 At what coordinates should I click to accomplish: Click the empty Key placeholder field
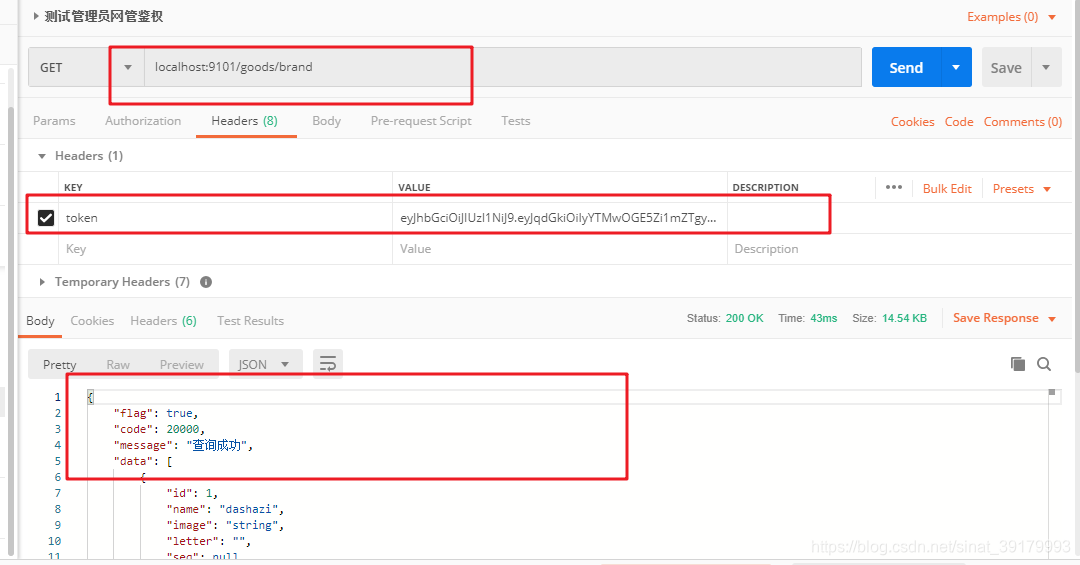pos(226,249)
